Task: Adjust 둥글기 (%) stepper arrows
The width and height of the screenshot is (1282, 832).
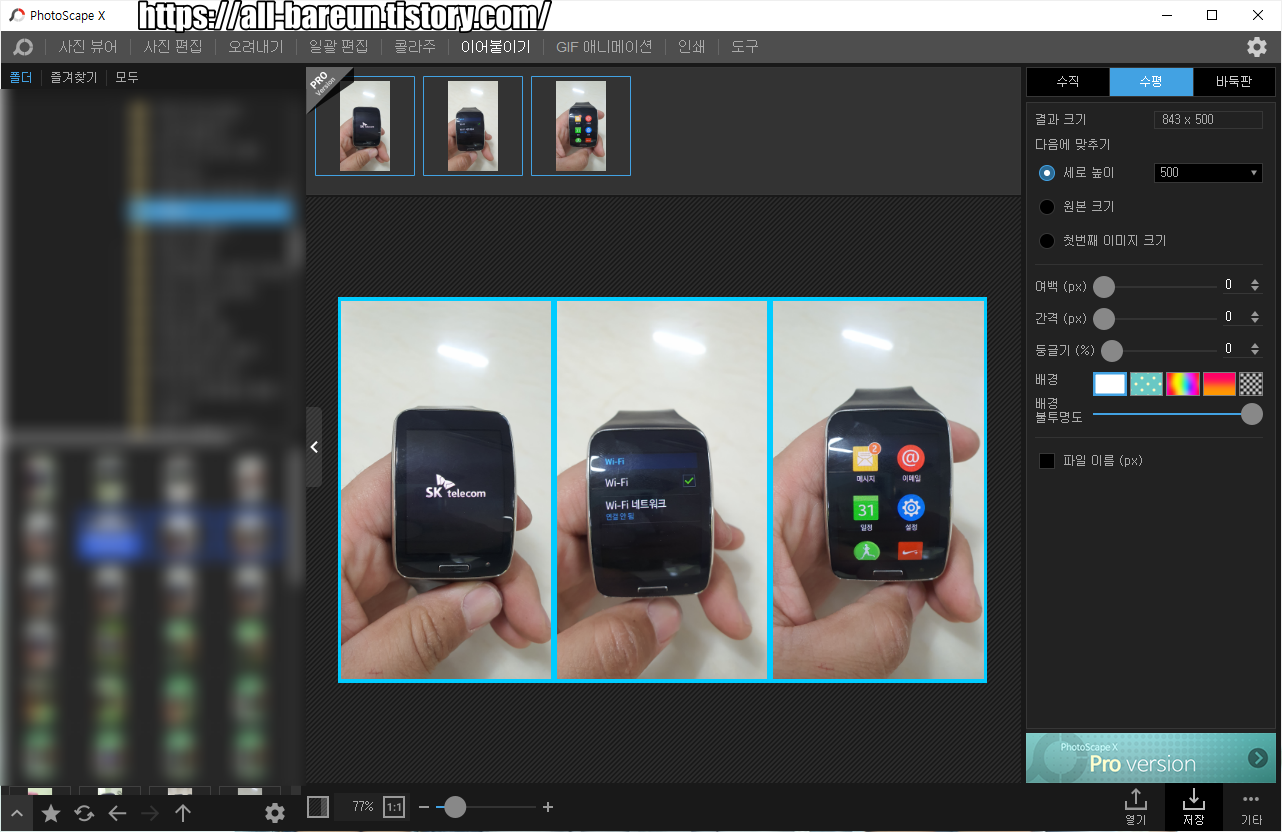Action: click(1255, 349)
